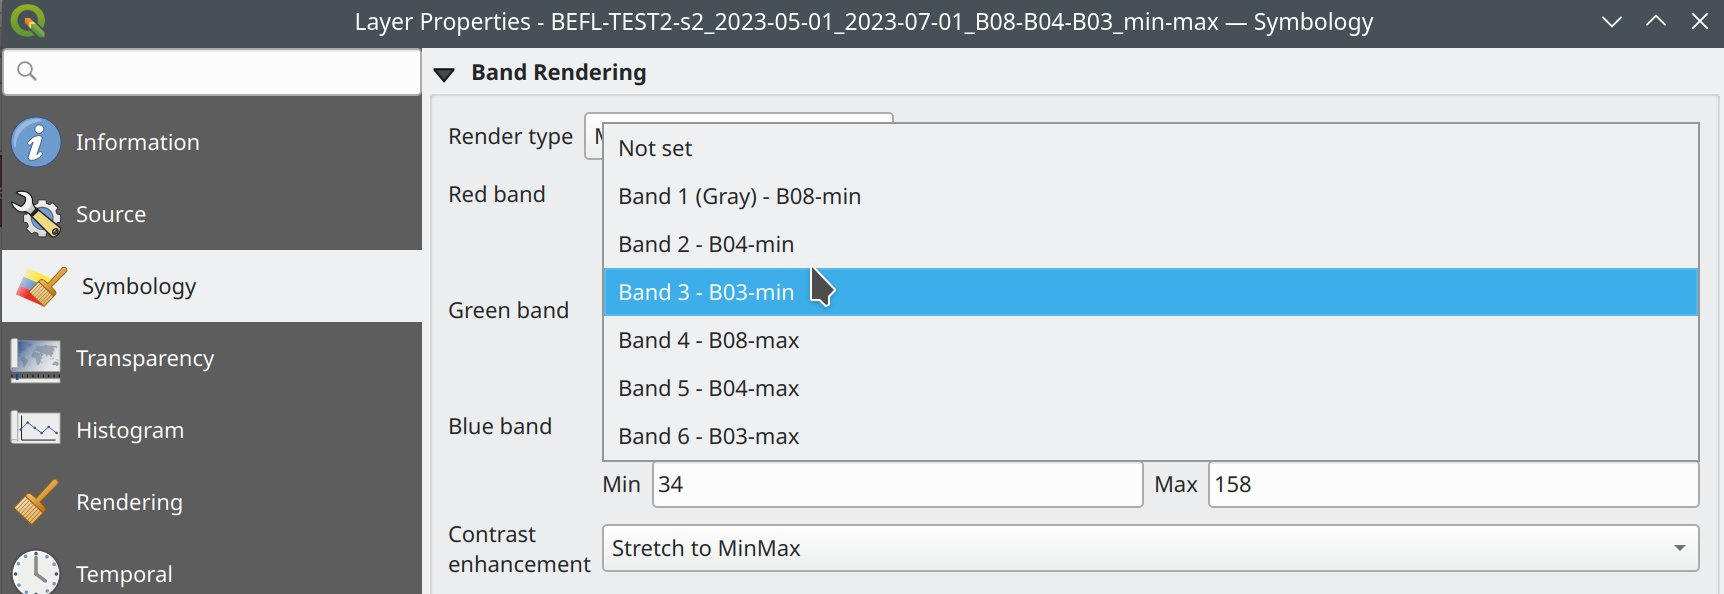Select Band 3 - B03-min option
Image resolution: width=1724 pixels, height=594 pixels.
(706, 292)
